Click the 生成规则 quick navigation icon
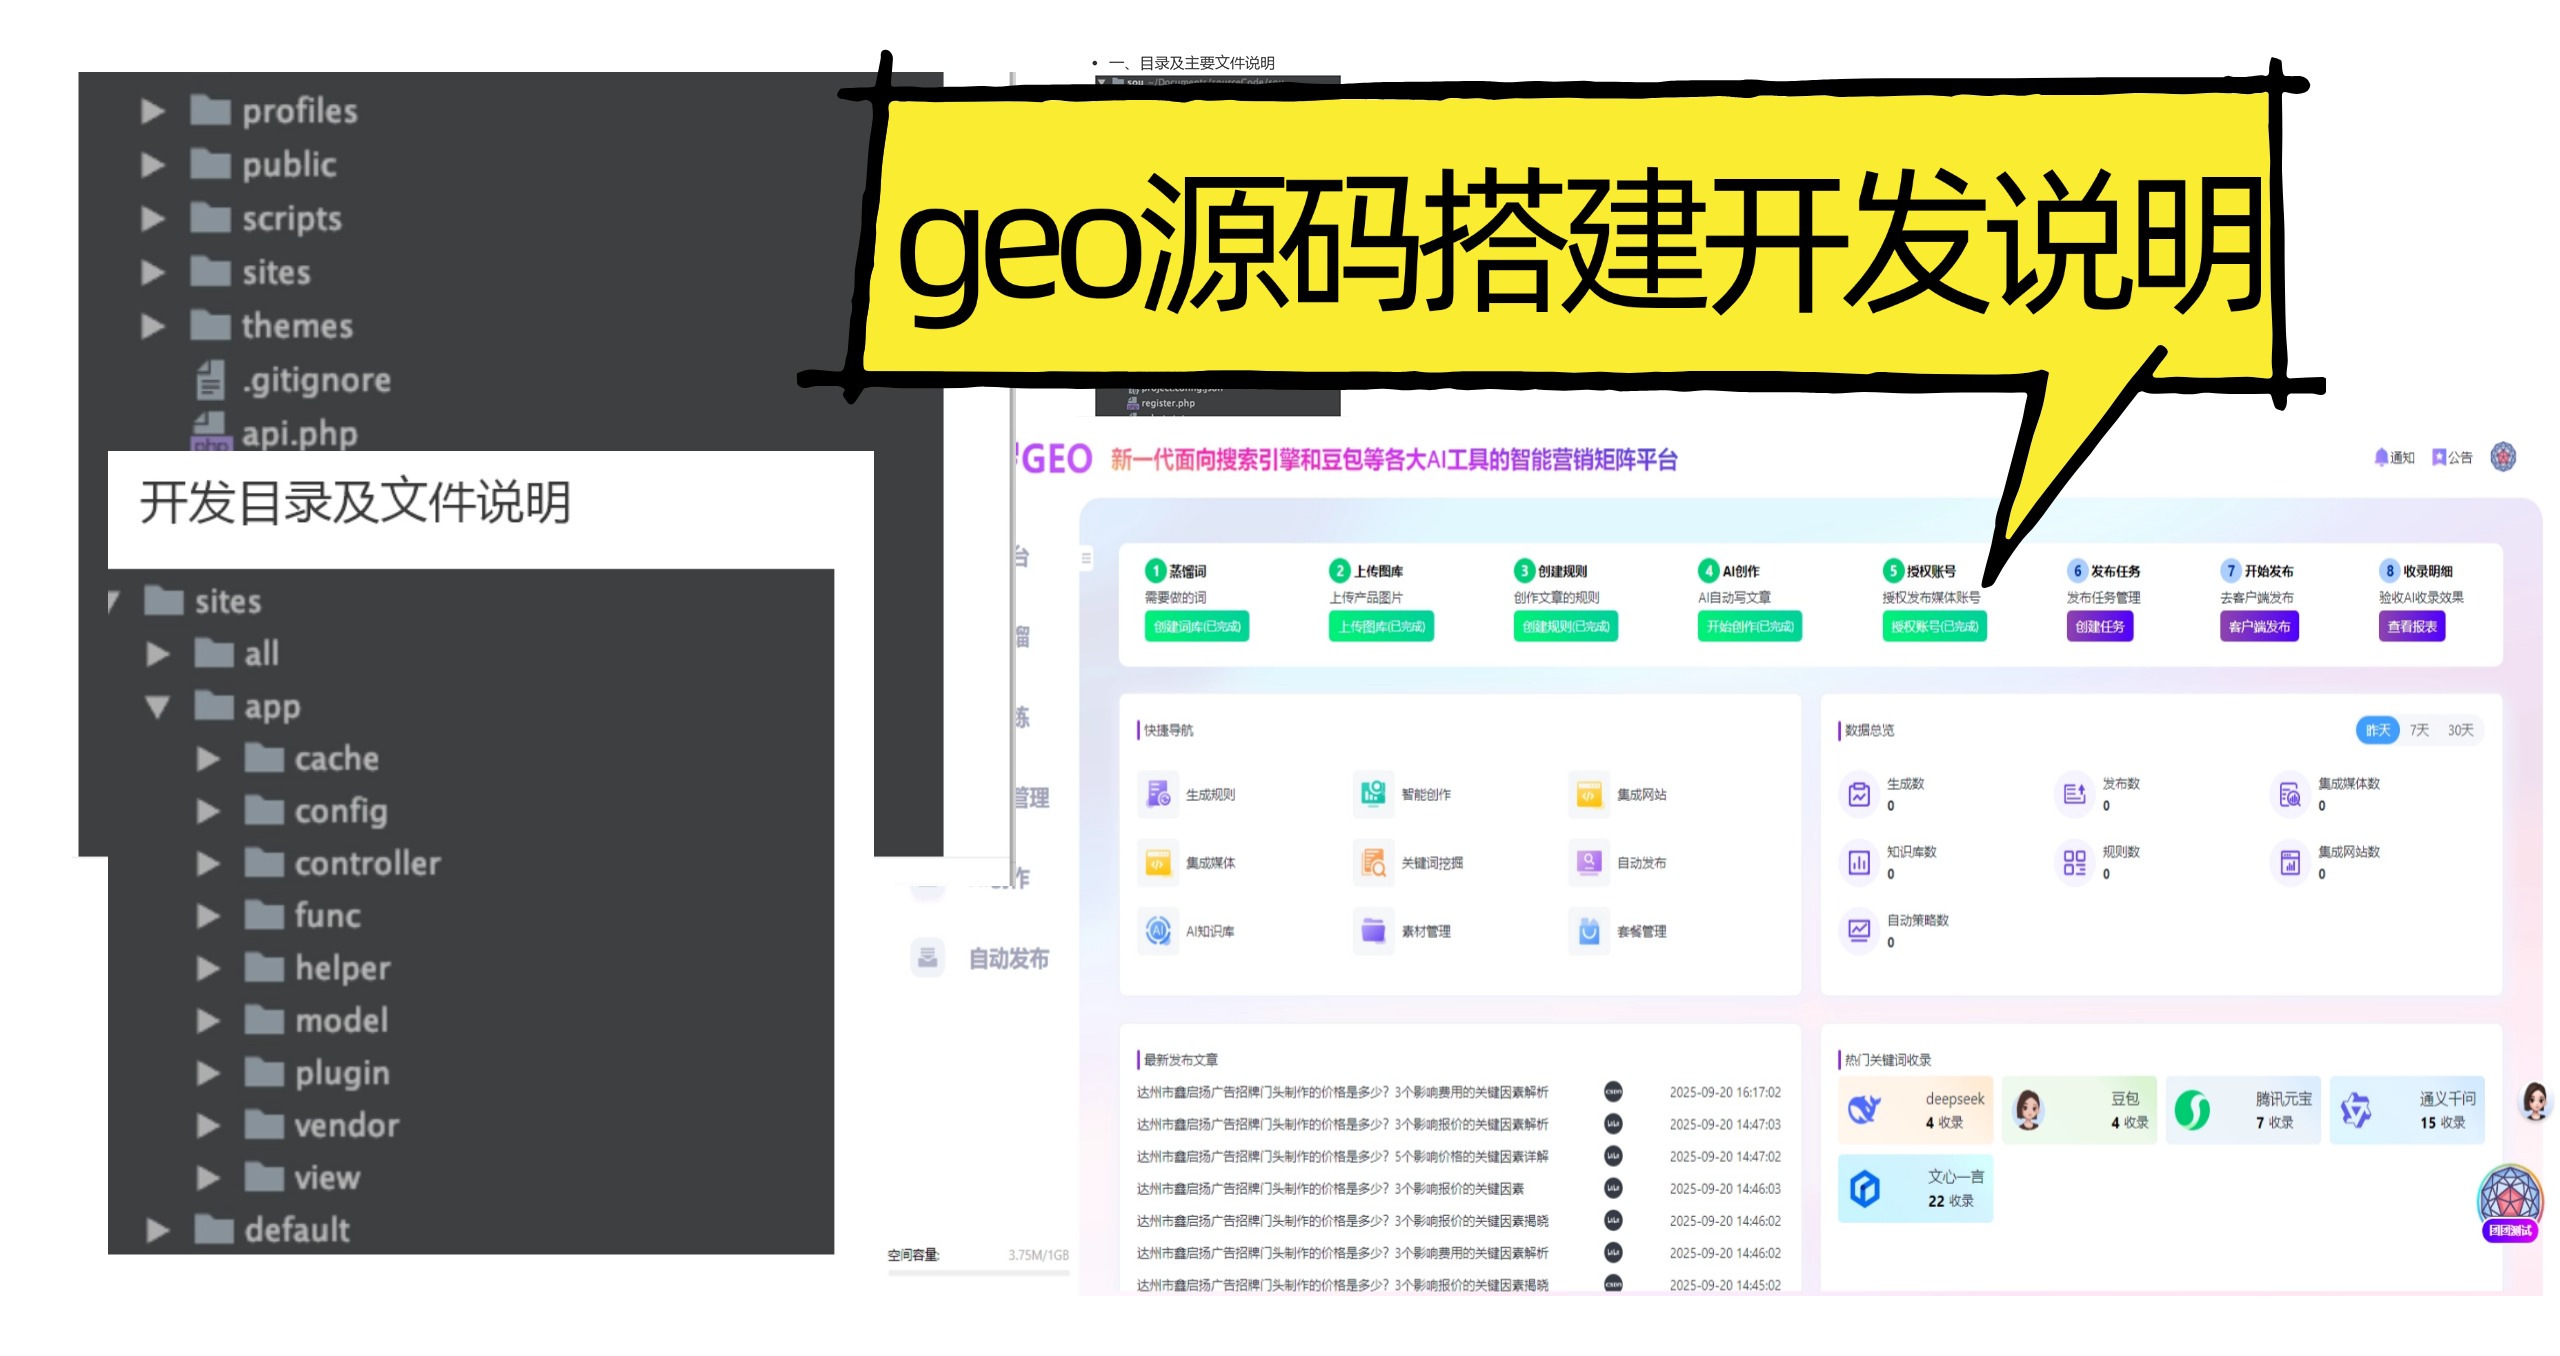This screenshot has height=1356, width=2560. [x=1158, y=794]
